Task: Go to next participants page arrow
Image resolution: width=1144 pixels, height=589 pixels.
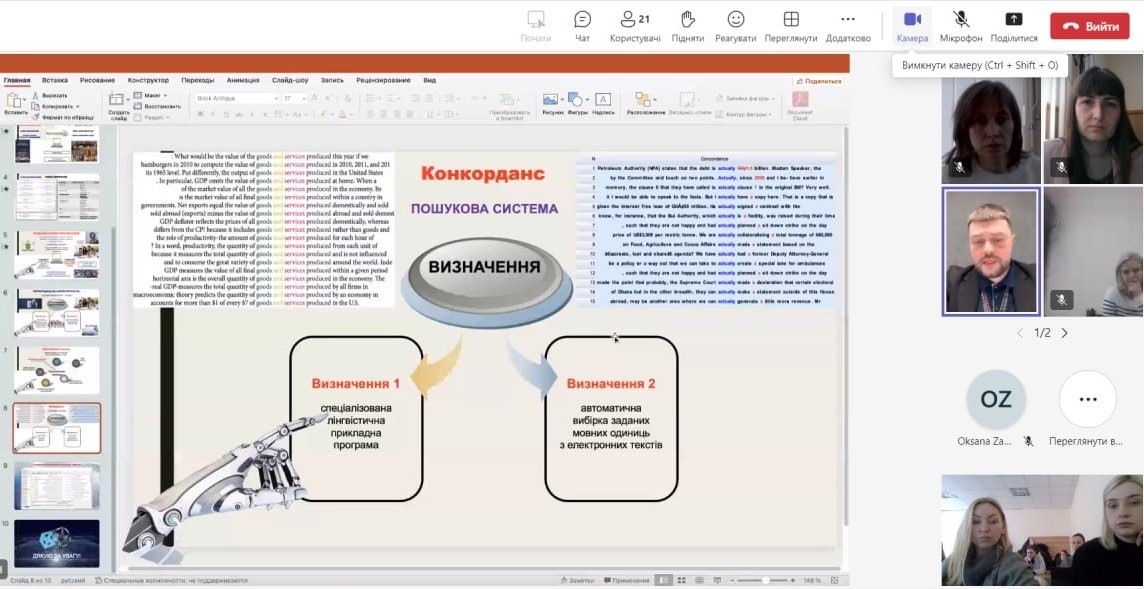Action: pos(1064,333)
